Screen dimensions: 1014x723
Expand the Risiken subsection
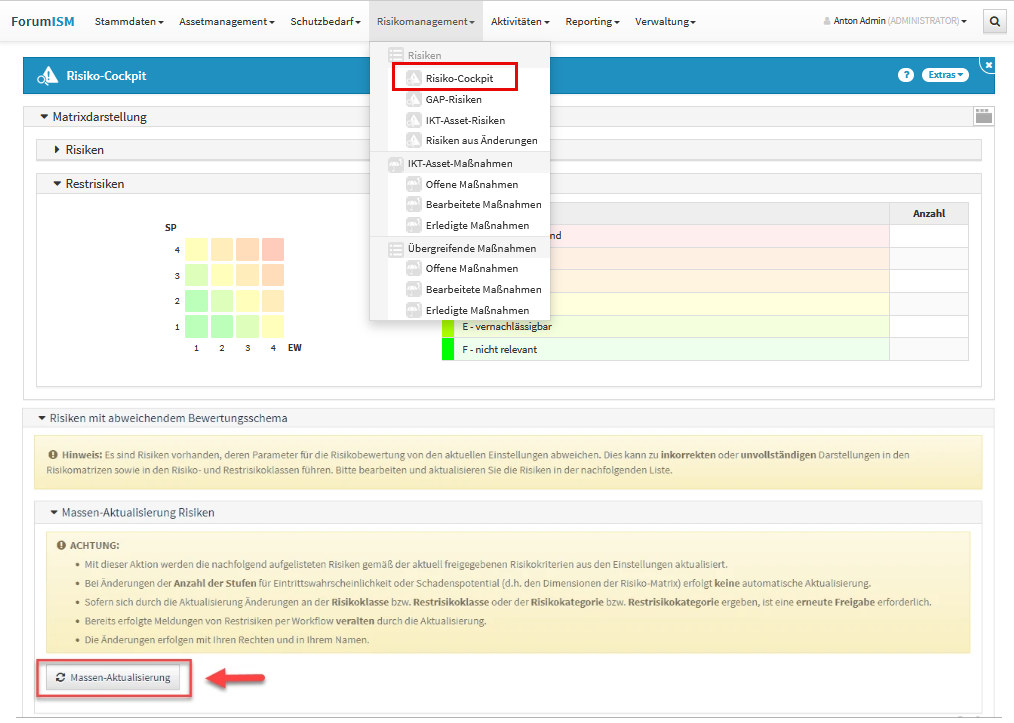(58, 150)
